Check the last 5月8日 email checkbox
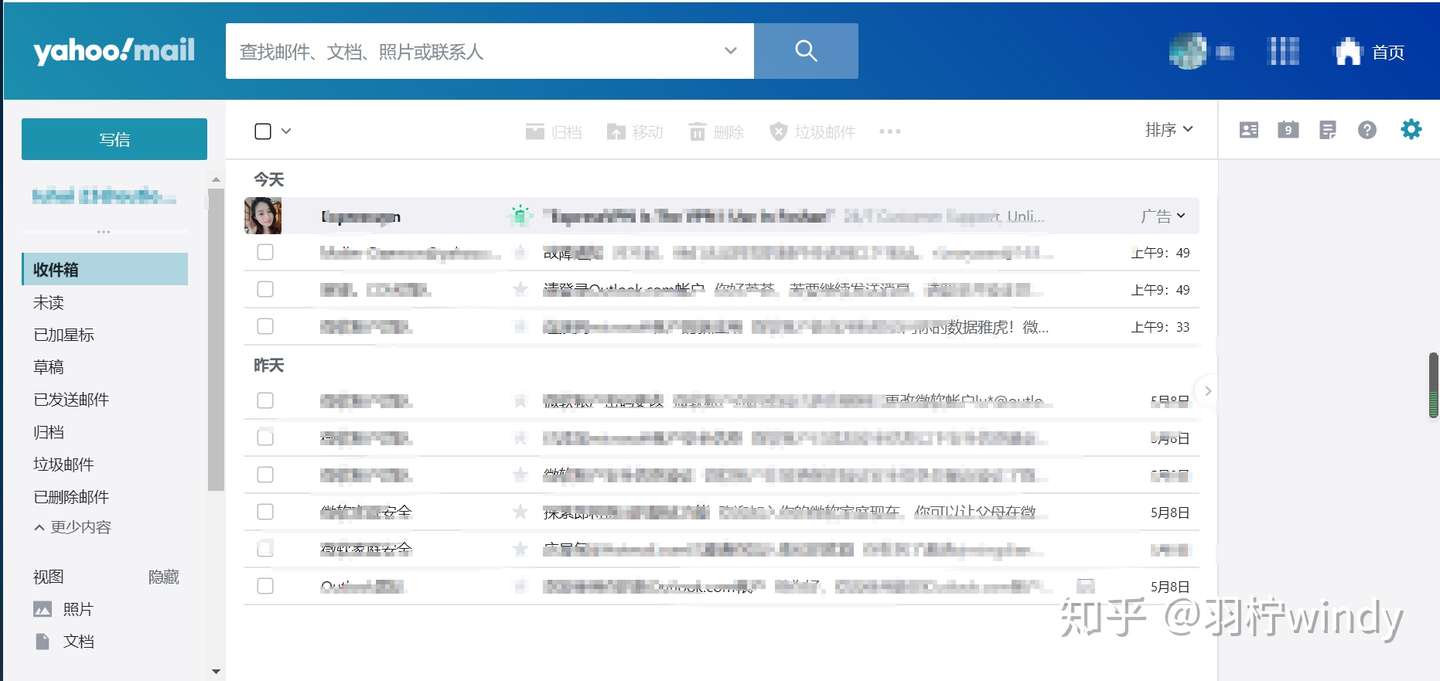Image resolution: width=1440 pixels, height=681 pixels. pos(265,585)
